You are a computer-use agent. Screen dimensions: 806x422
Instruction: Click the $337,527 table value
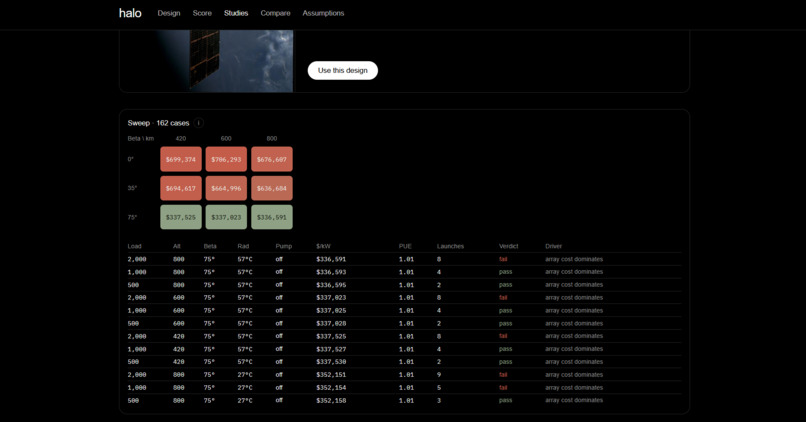[x=331, y=349]
